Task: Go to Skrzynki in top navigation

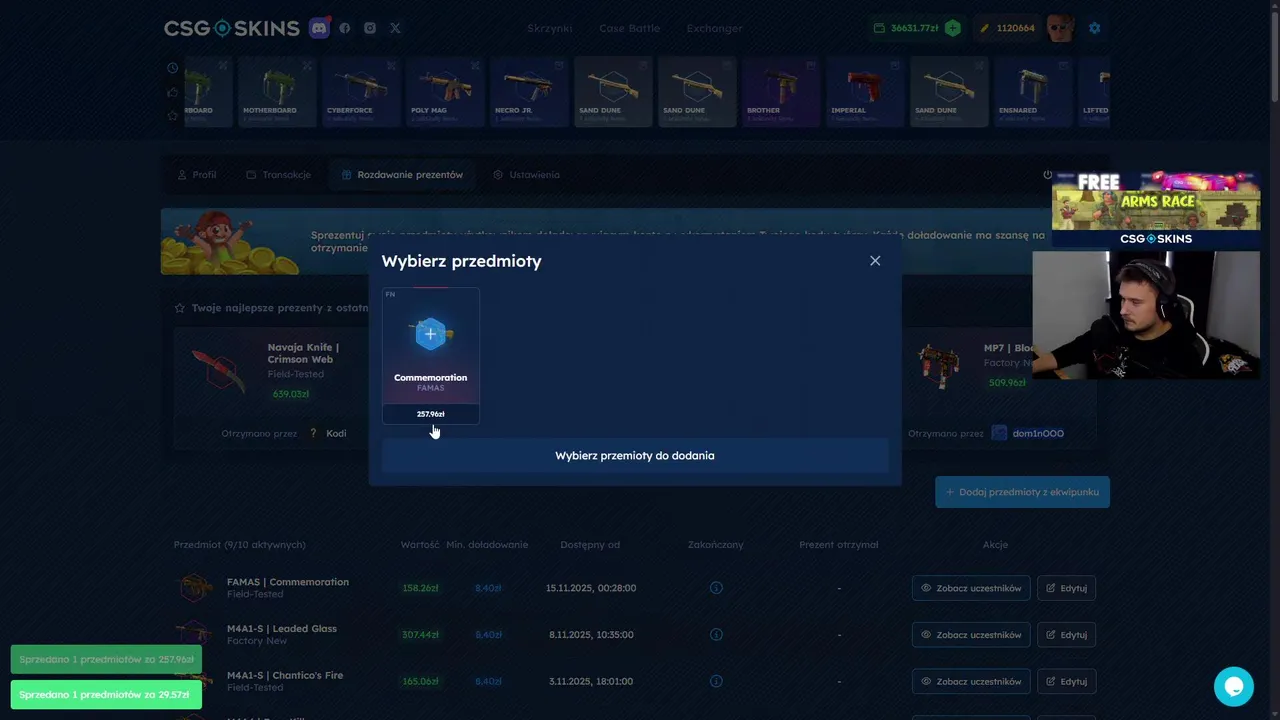Action: 550,28
